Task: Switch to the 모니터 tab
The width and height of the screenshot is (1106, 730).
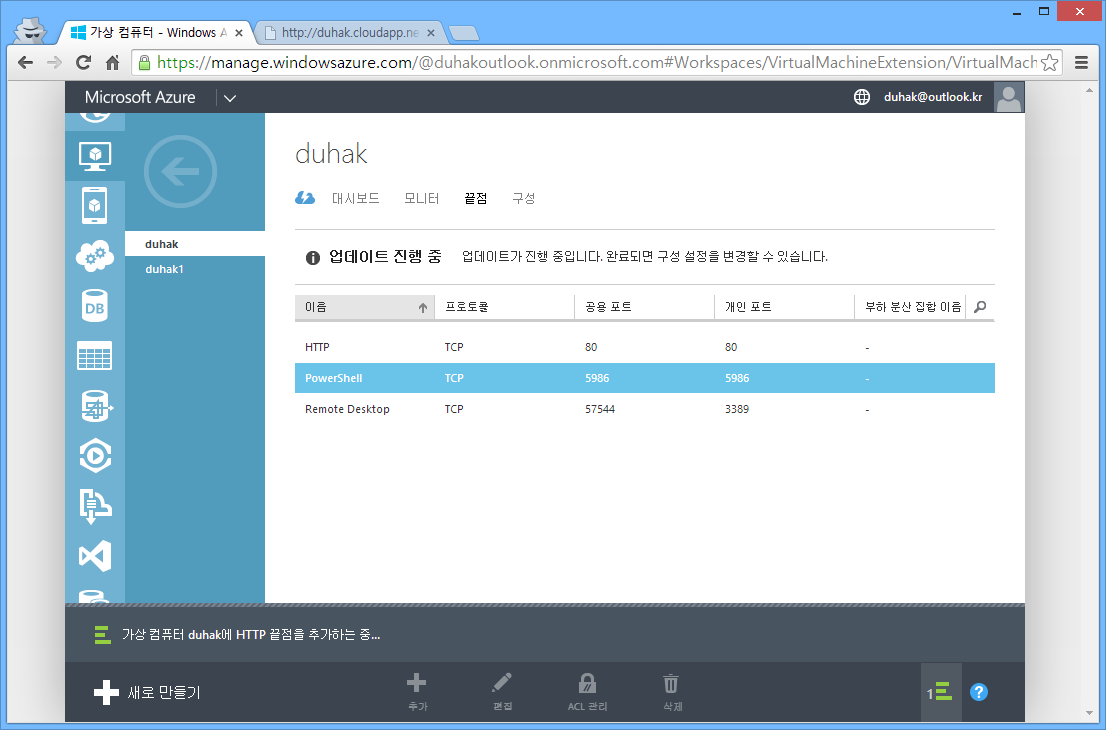Action: tap(422, 198)
